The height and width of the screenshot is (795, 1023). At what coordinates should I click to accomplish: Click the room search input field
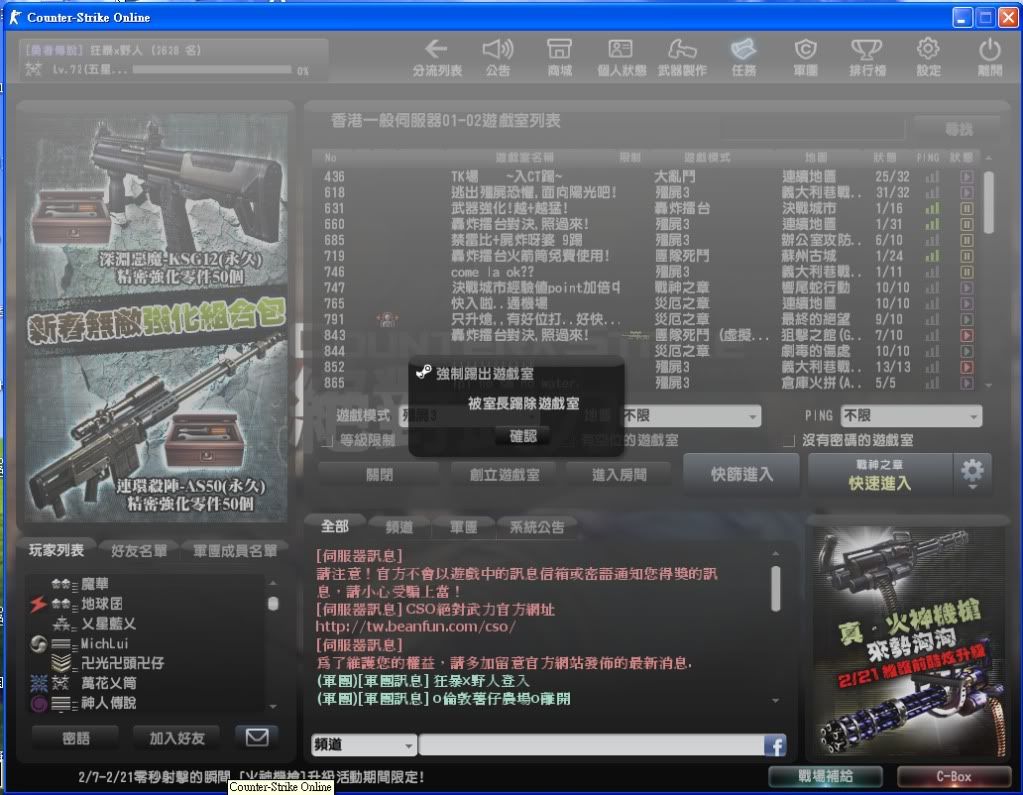[x=812, y=129]
